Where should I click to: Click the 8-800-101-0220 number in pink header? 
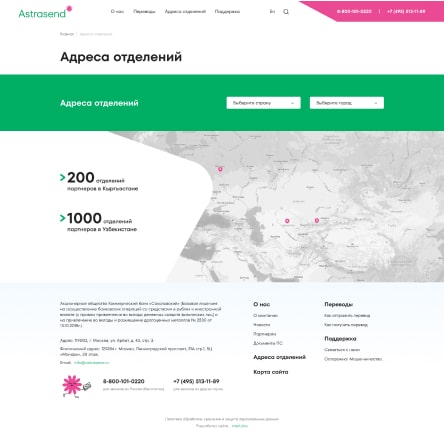click(354, 11)
